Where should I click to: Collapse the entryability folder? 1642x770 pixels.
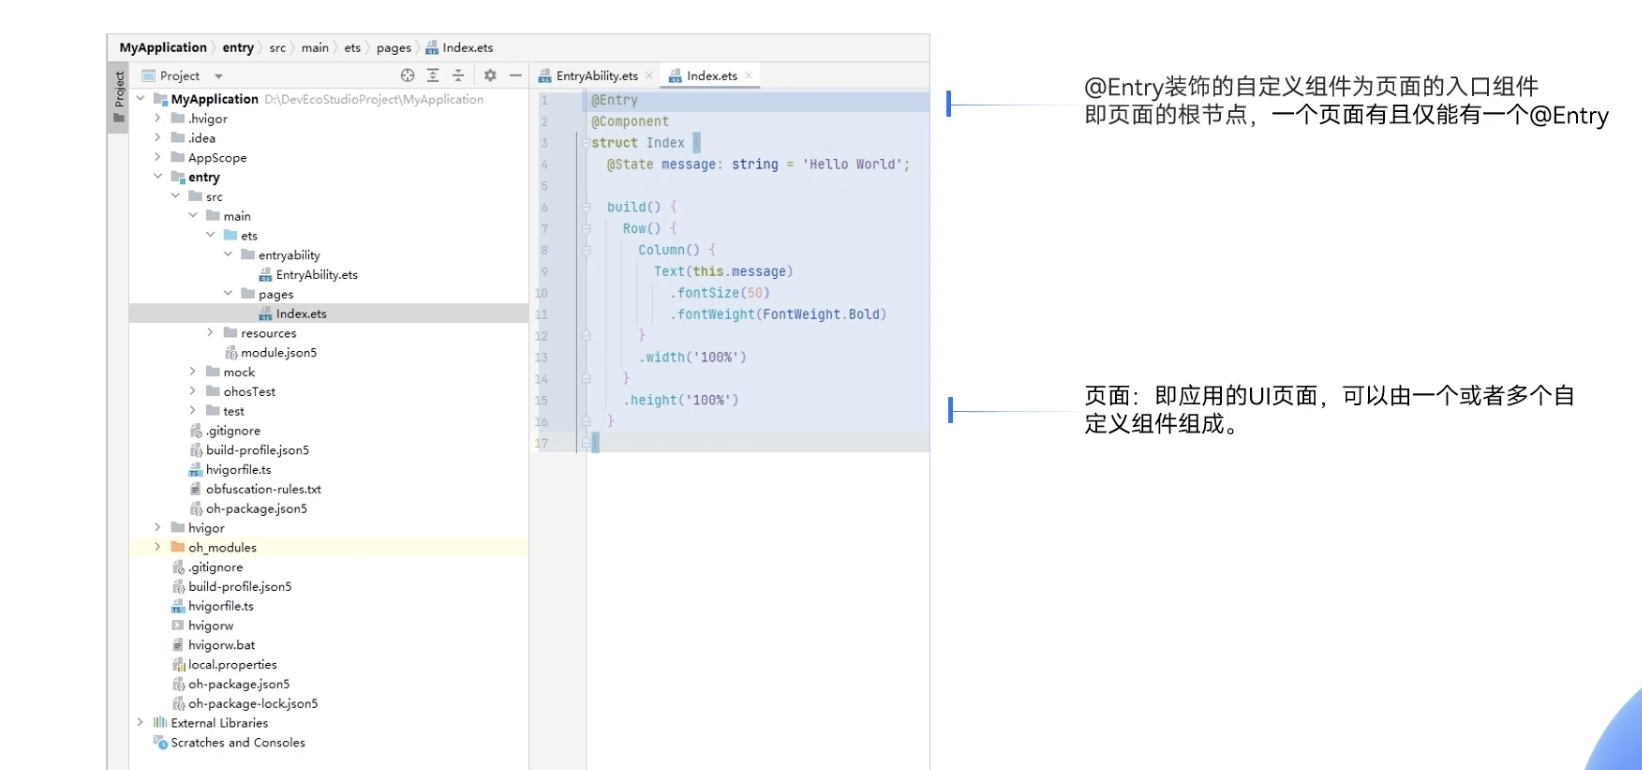pos(228,255)
